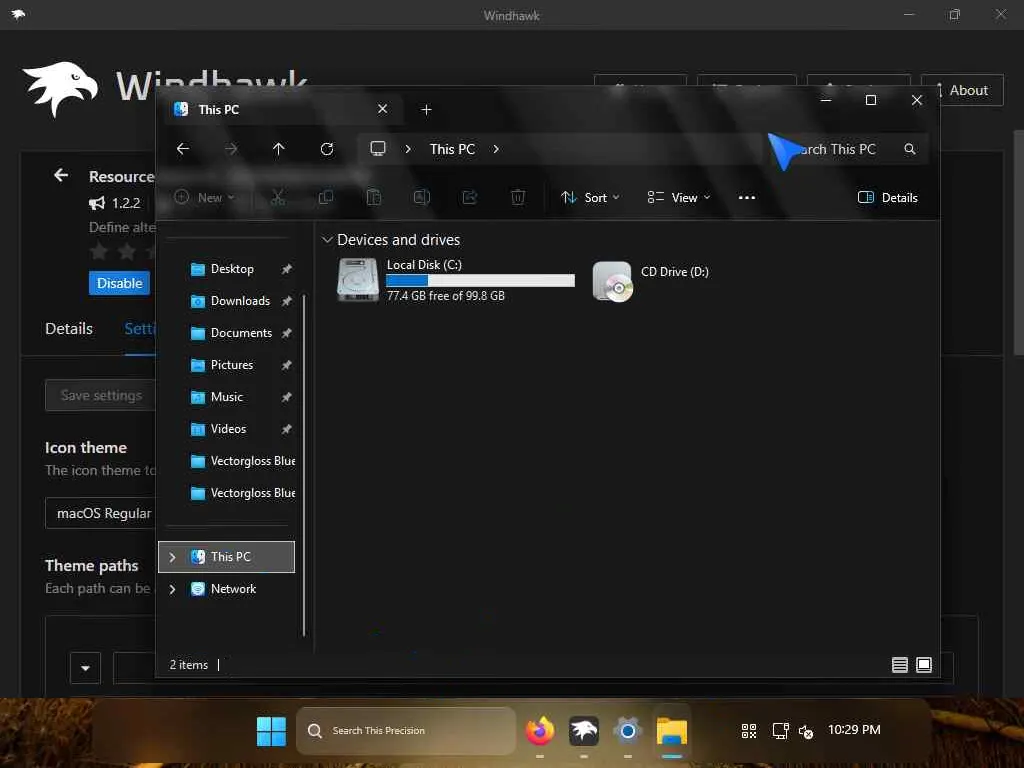Screen dimensions: 1024x768
Task: Disable the mod in Windhawk
Action: click(120, 283)
